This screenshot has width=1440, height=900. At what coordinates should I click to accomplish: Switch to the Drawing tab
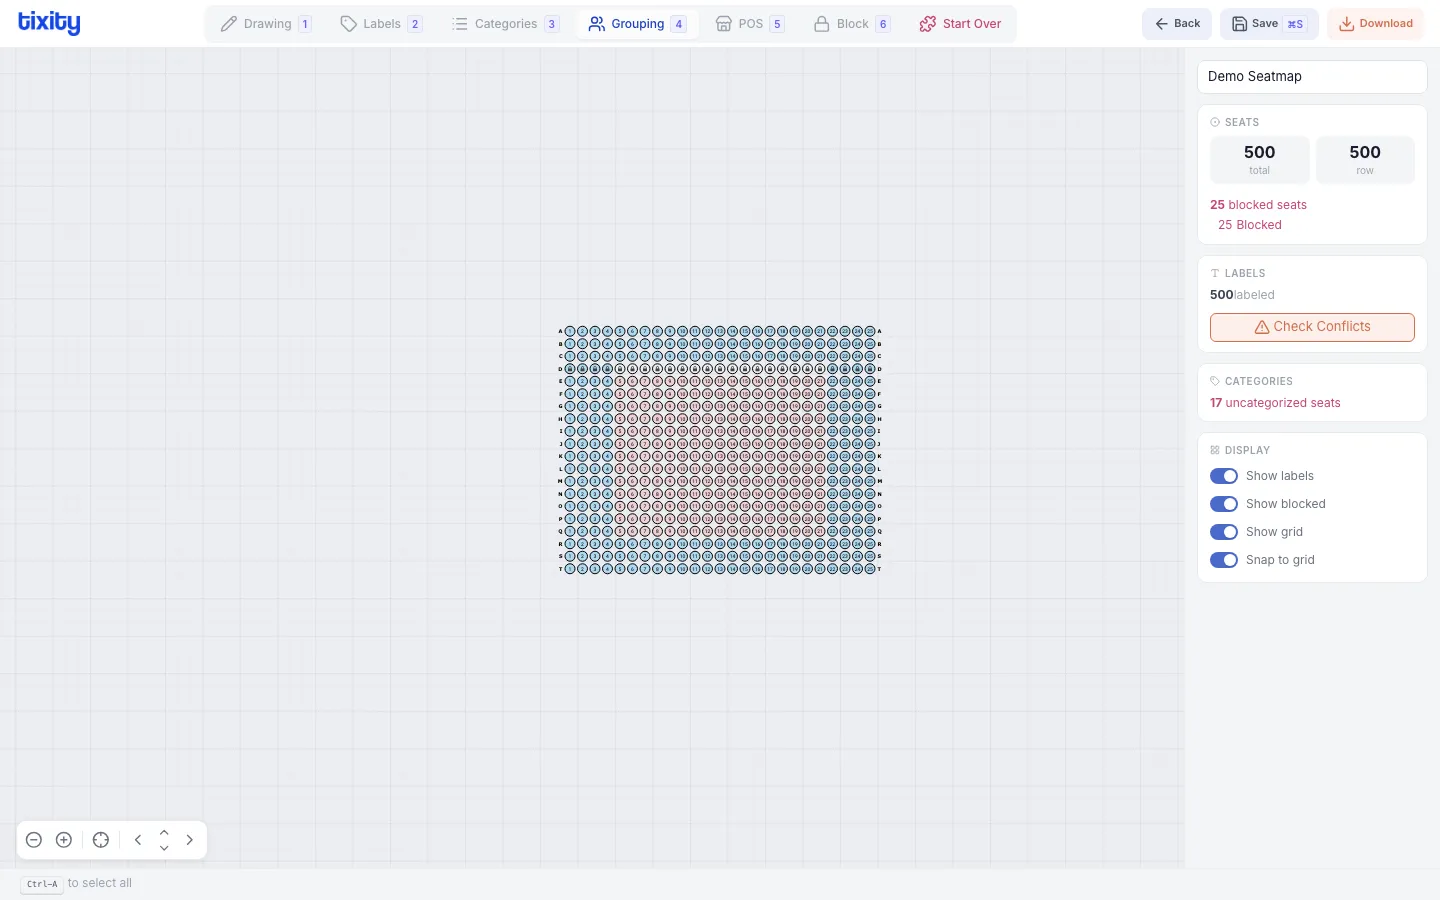266,24
